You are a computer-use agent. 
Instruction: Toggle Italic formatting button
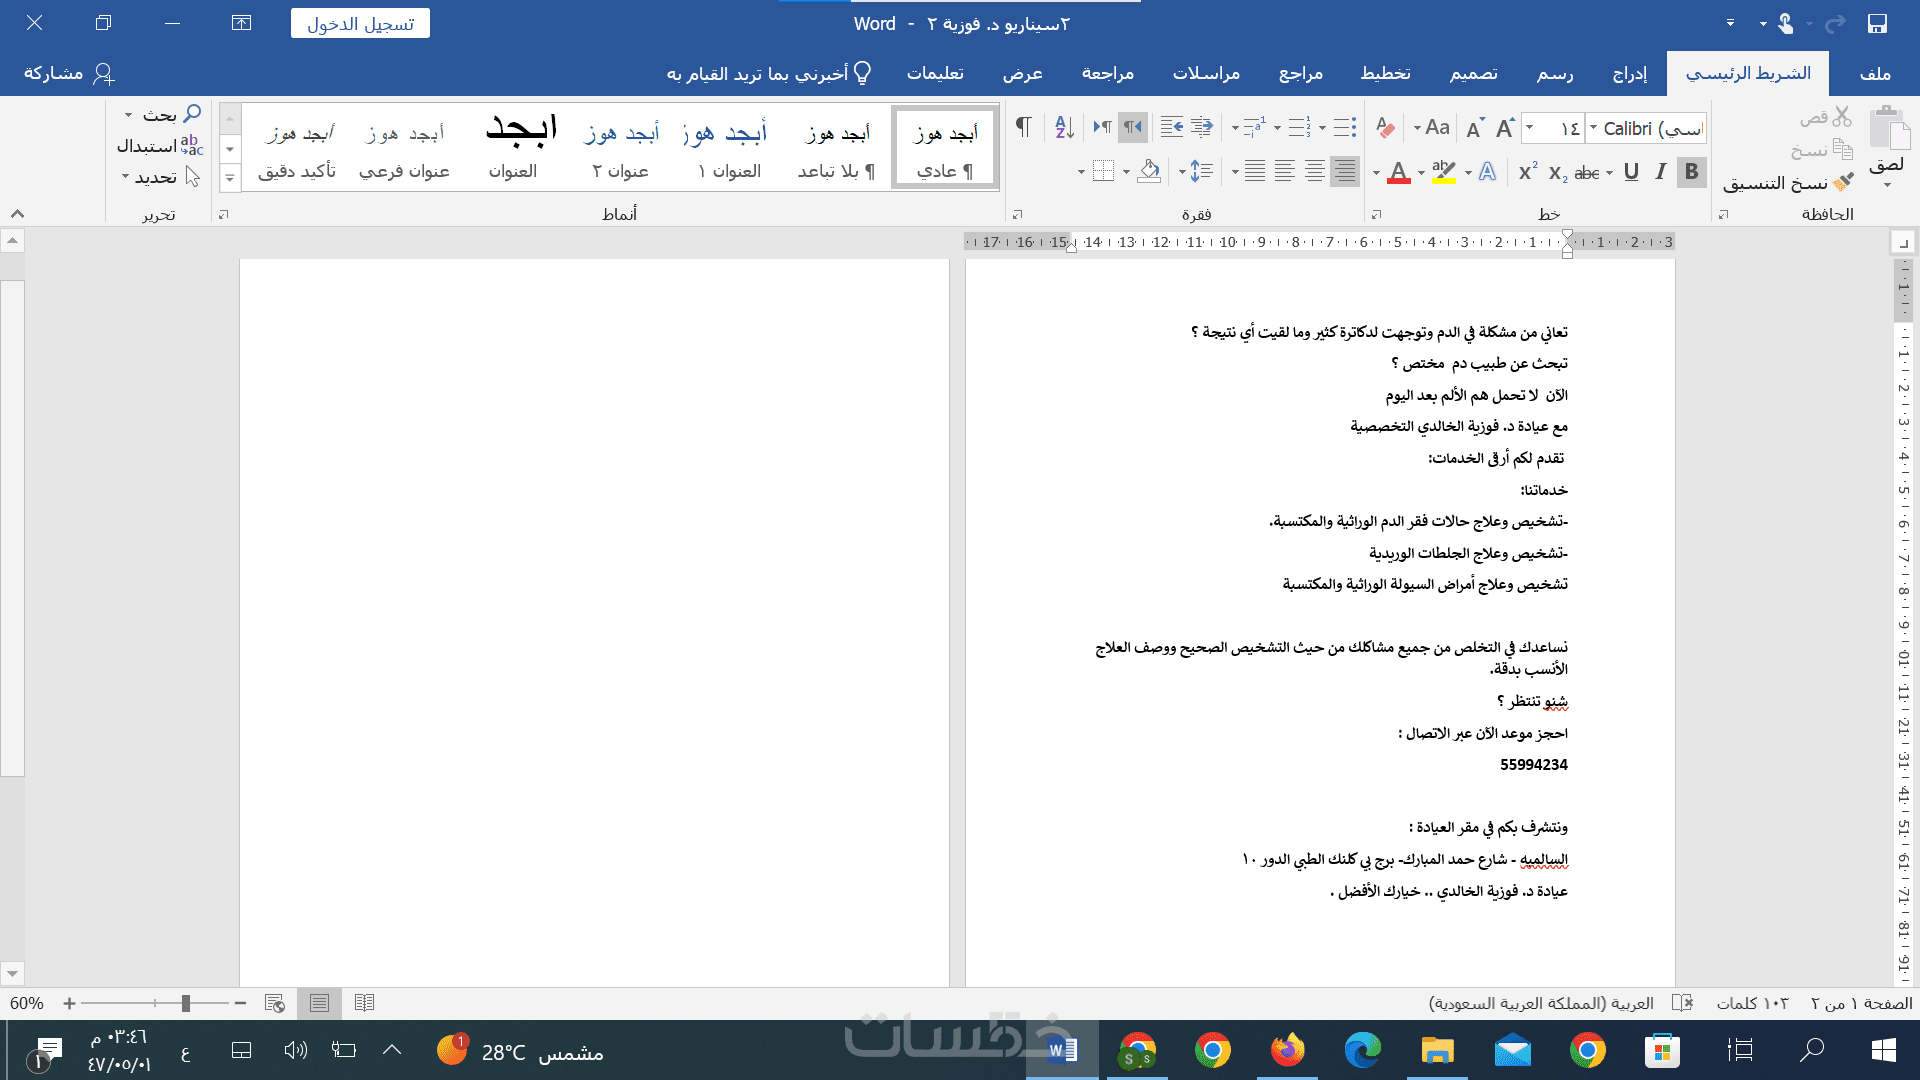coord(1661,172)
